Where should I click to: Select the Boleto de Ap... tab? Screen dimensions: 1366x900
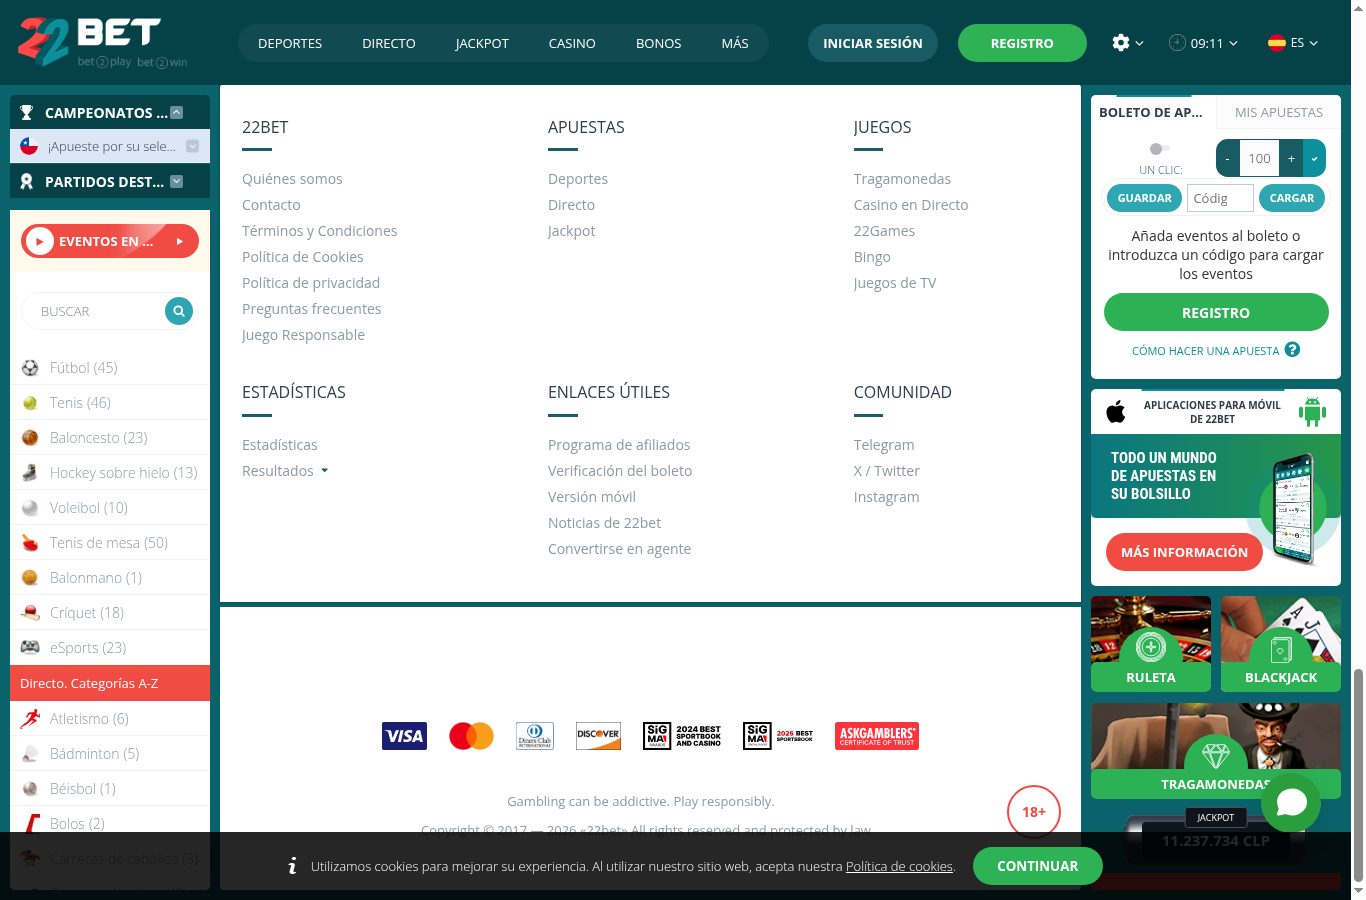(1153, 112)
